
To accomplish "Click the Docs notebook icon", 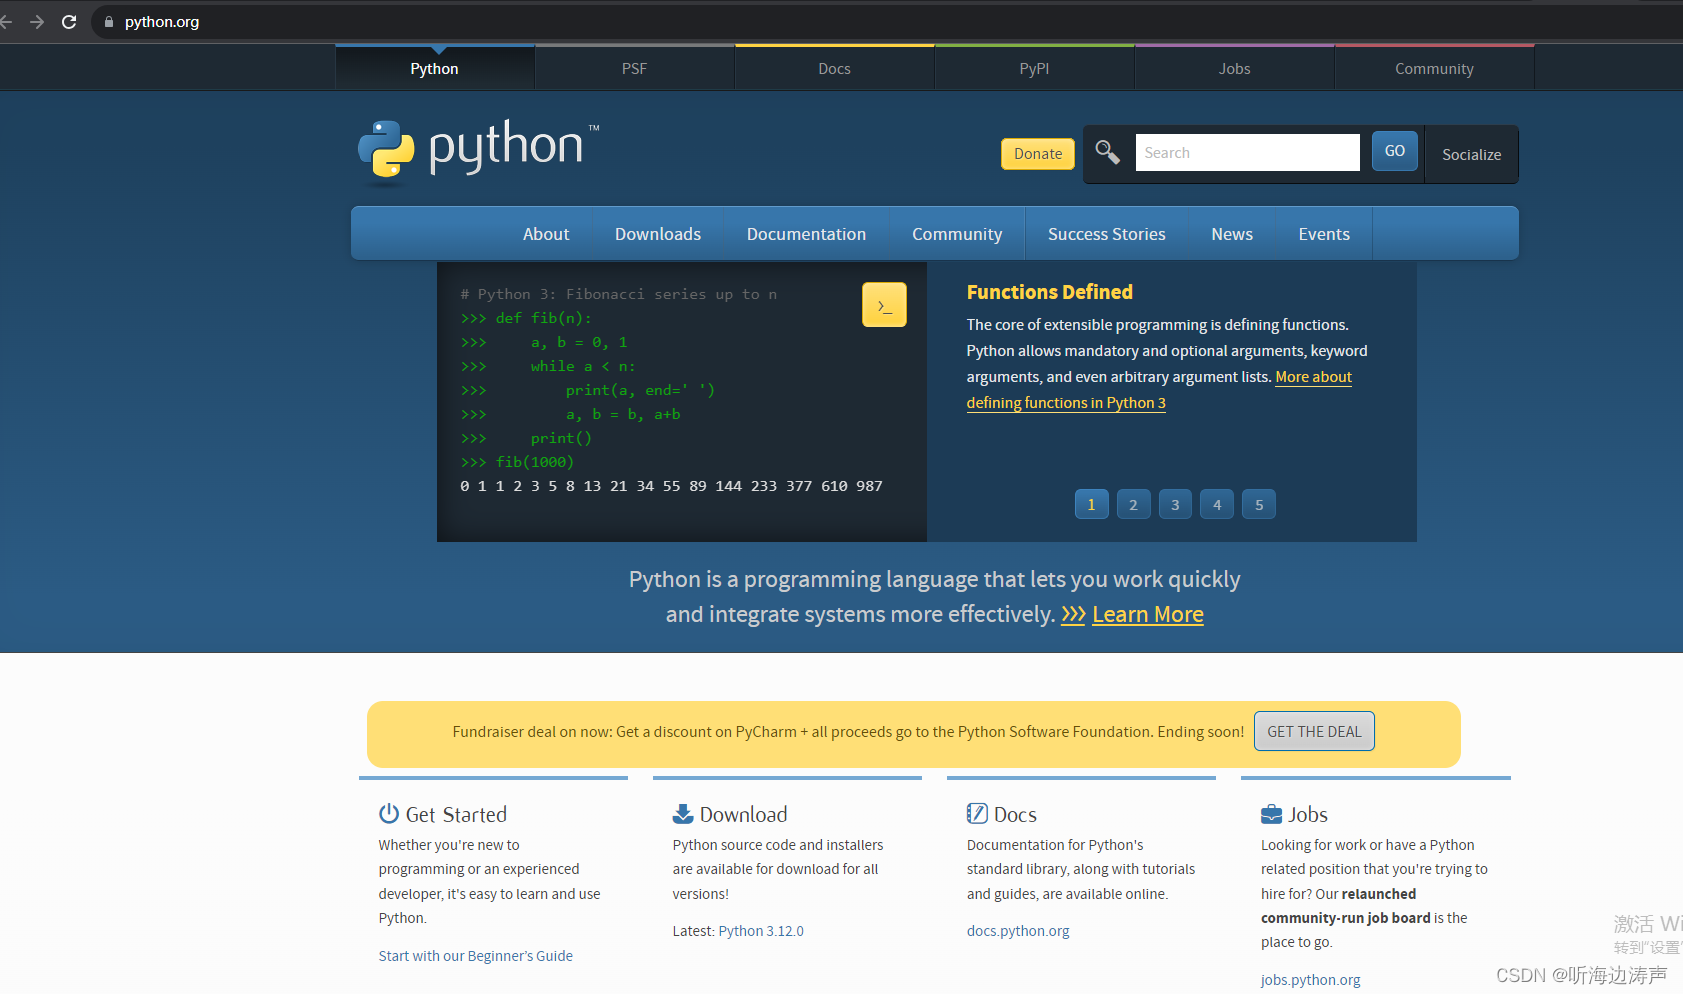I will click(x=977, y=813).
